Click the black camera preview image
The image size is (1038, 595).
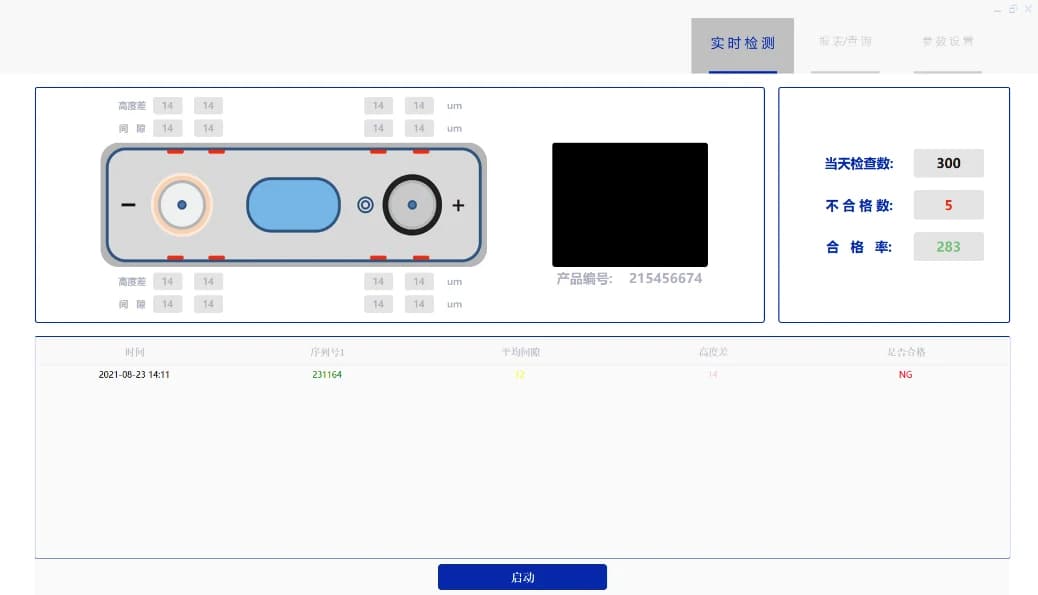pos(630,205)
